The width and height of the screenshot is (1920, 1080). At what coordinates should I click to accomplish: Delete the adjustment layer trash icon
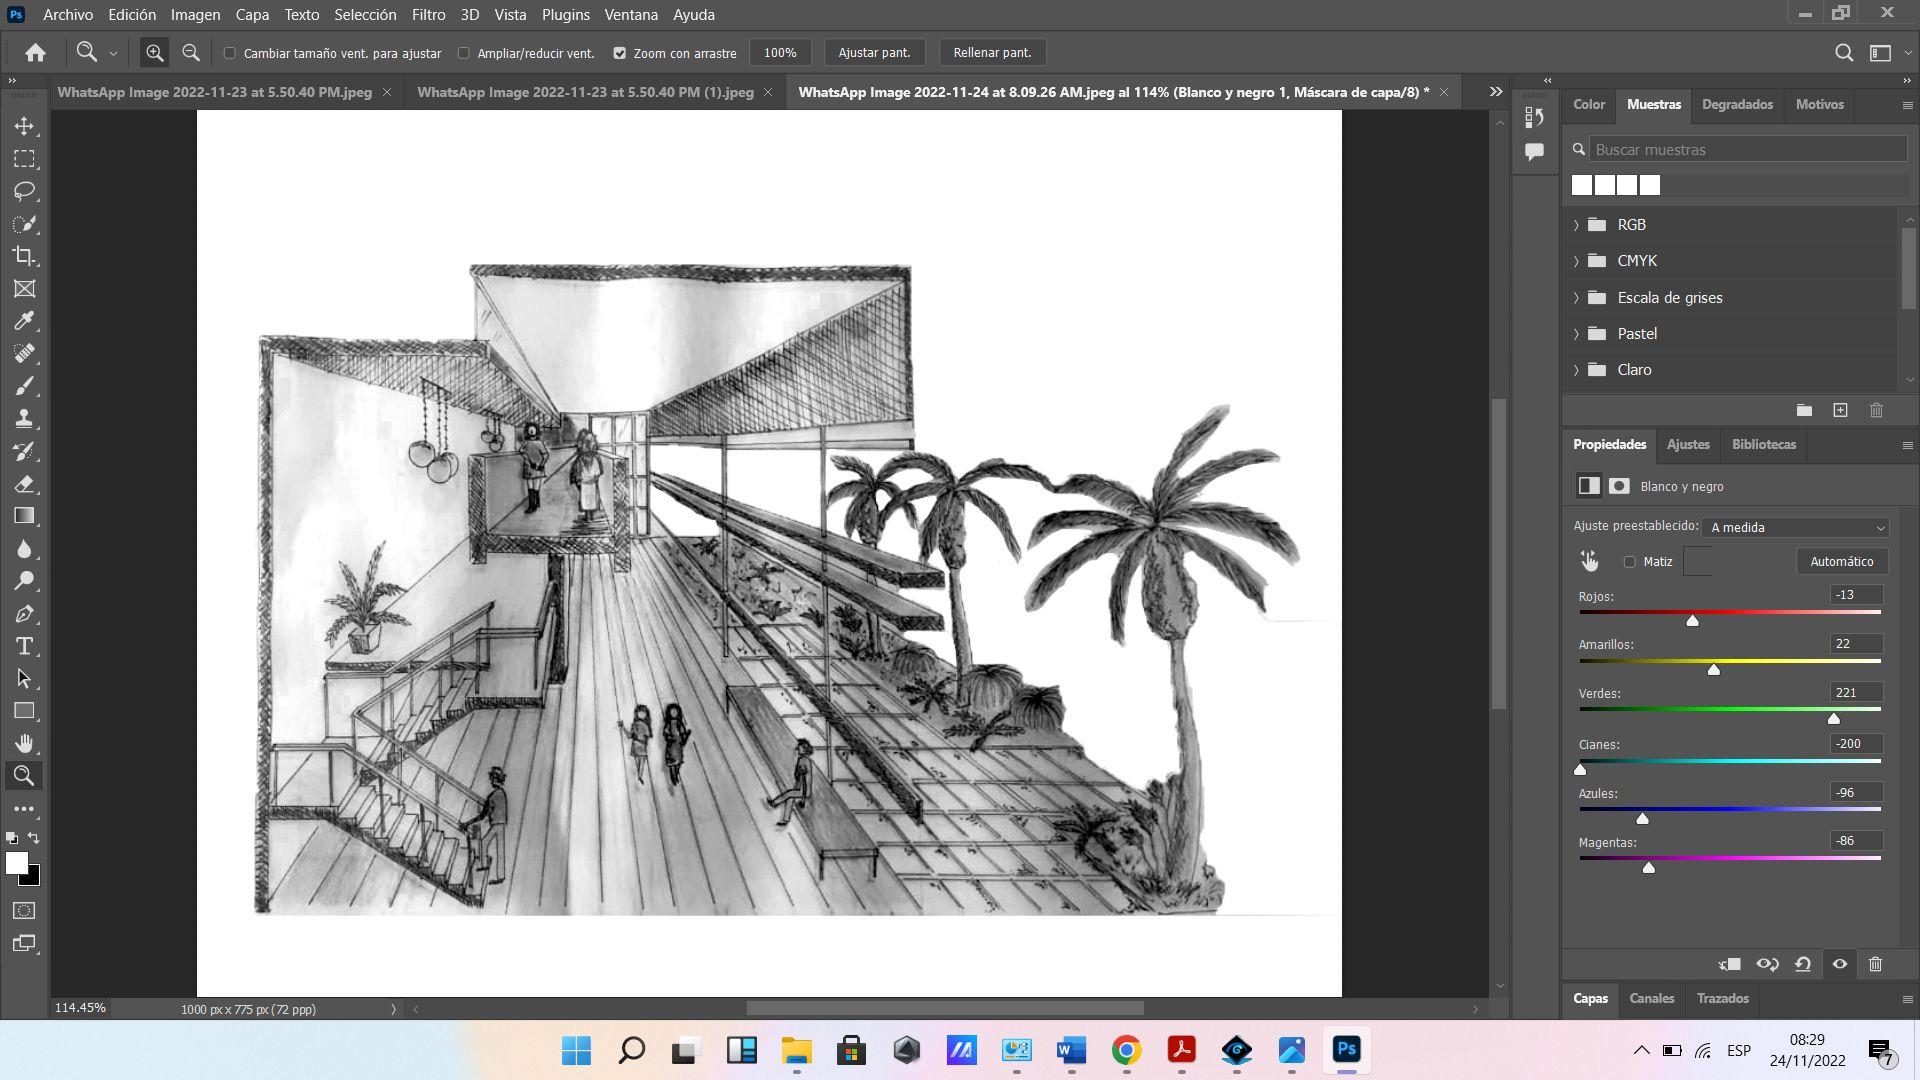point(1875,964)
